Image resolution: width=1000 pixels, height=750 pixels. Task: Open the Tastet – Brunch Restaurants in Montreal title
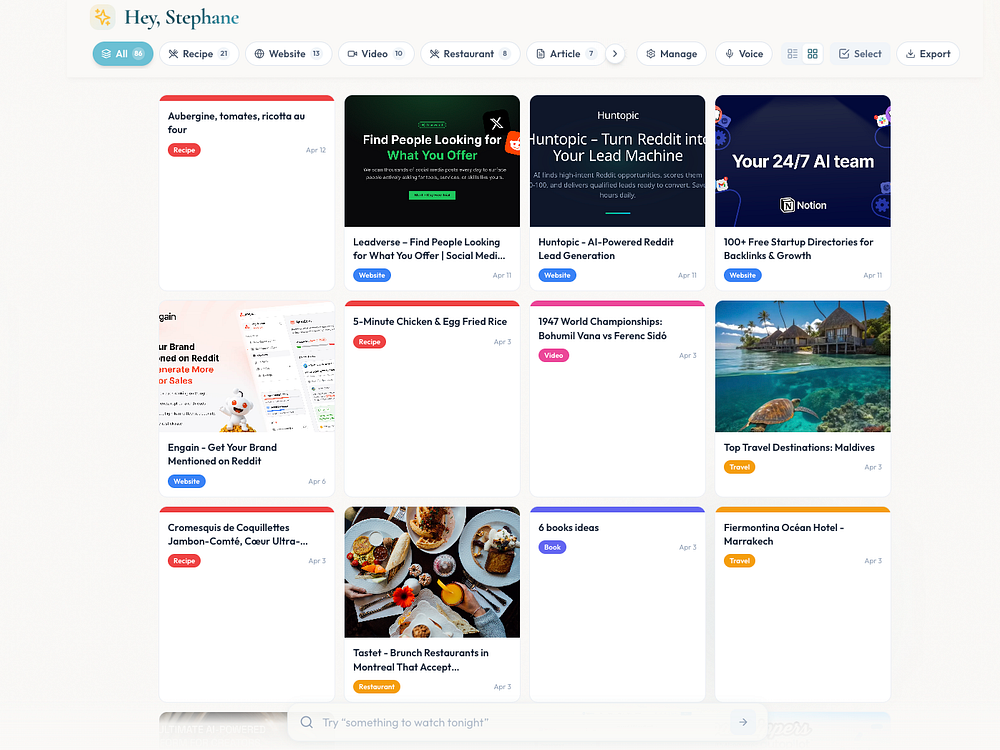click(x=421, y=660)
